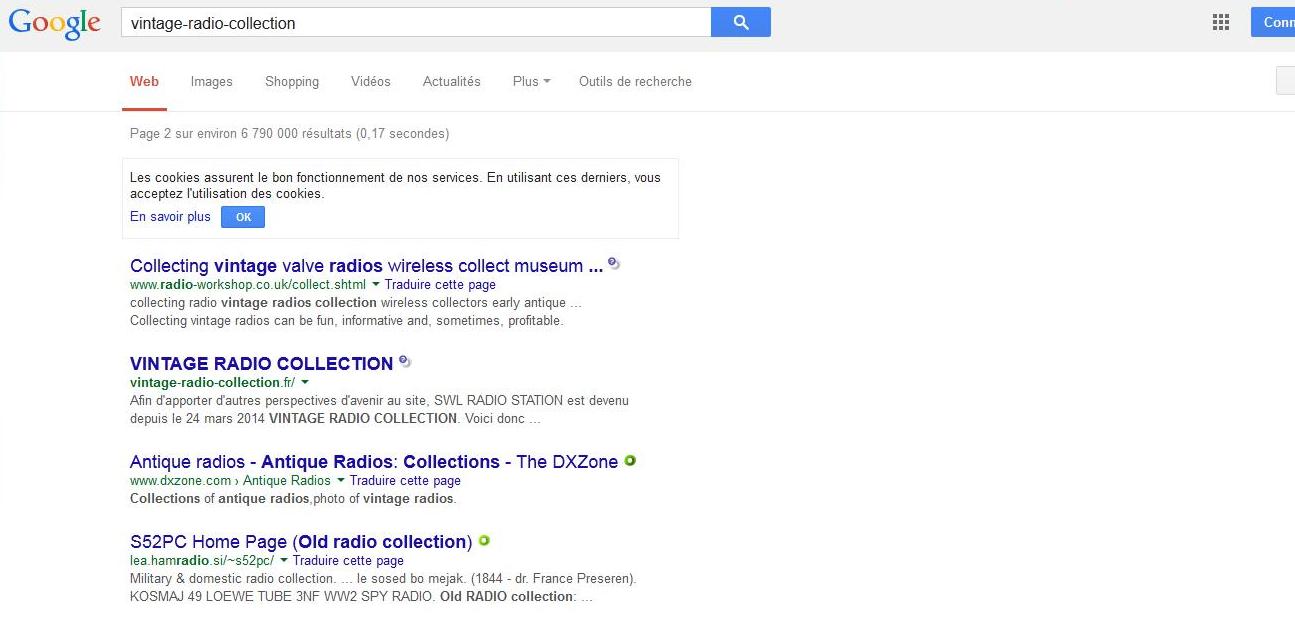
Task: Switch to the Images tab
Action: pyautogui.click(x=212, y=82)
